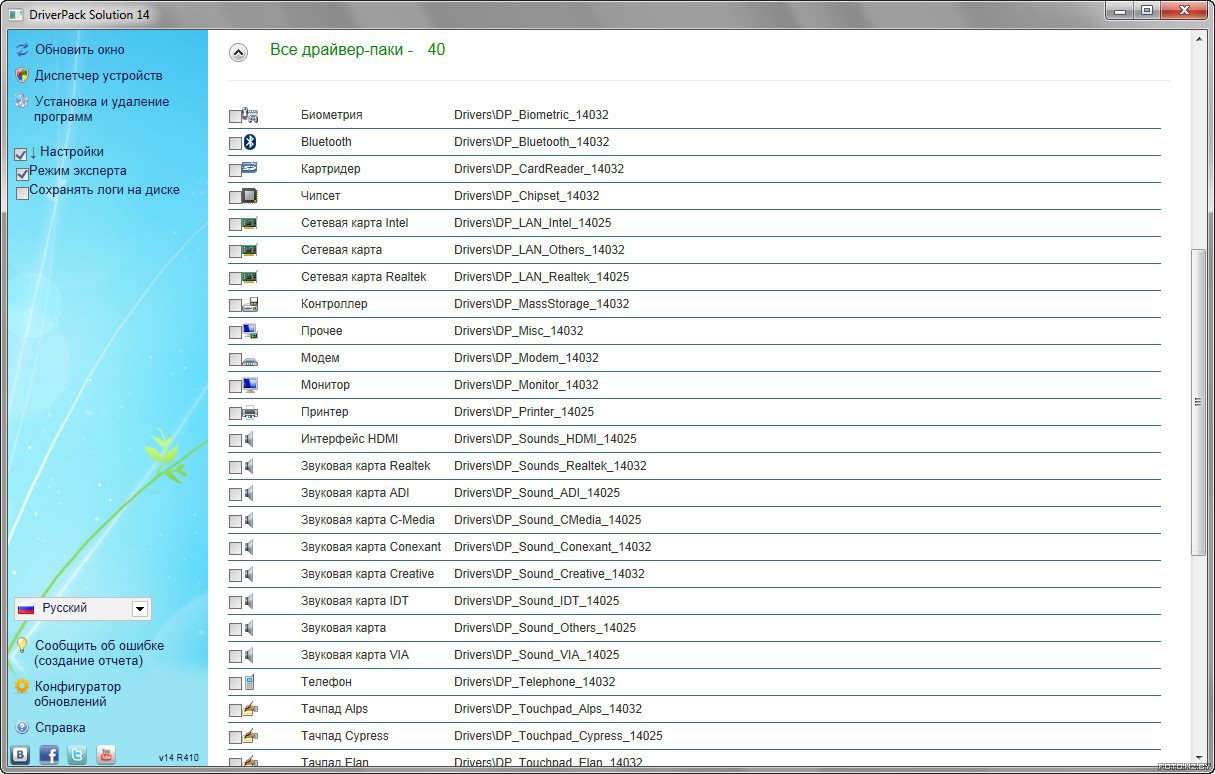Click the path Drivers\DP_Sound_CMedia_14025

click(x=548, y=520)
